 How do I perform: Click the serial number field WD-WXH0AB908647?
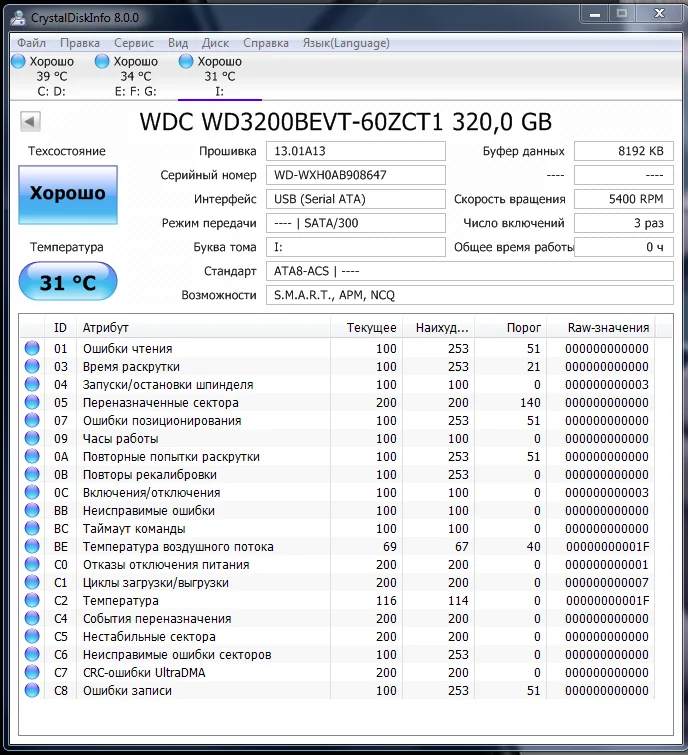(356, 175)
